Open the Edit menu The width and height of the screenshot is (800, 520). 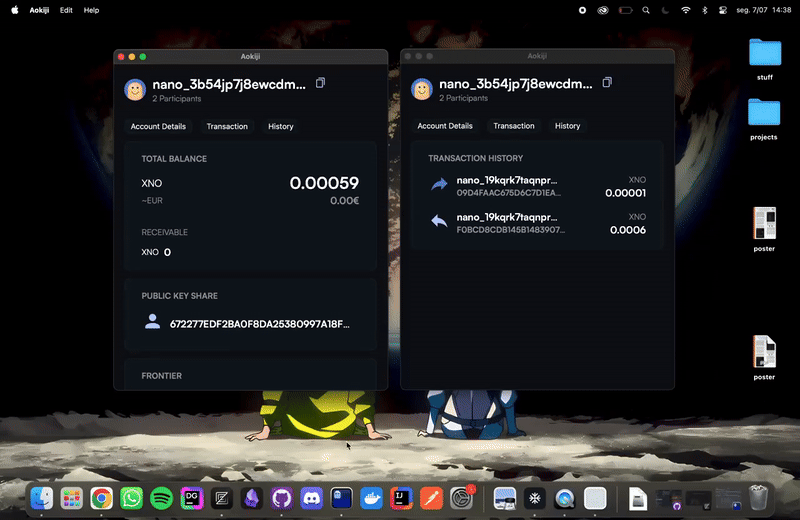click(66, 10)
